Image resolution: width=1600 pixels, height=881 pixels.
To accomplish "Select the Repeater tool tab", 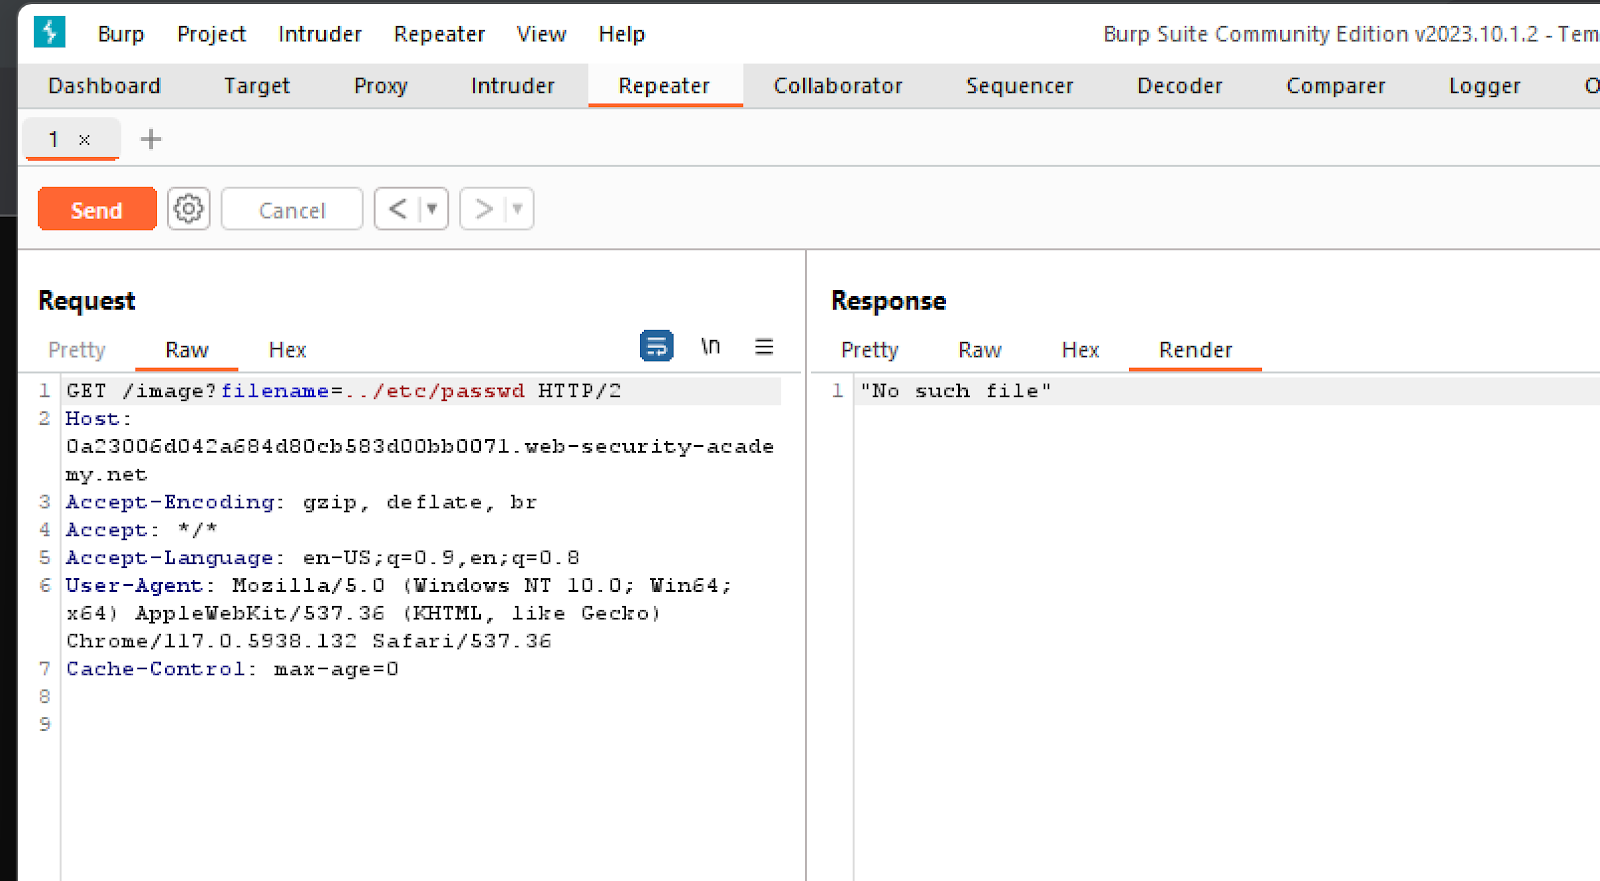I will point(664,86).
